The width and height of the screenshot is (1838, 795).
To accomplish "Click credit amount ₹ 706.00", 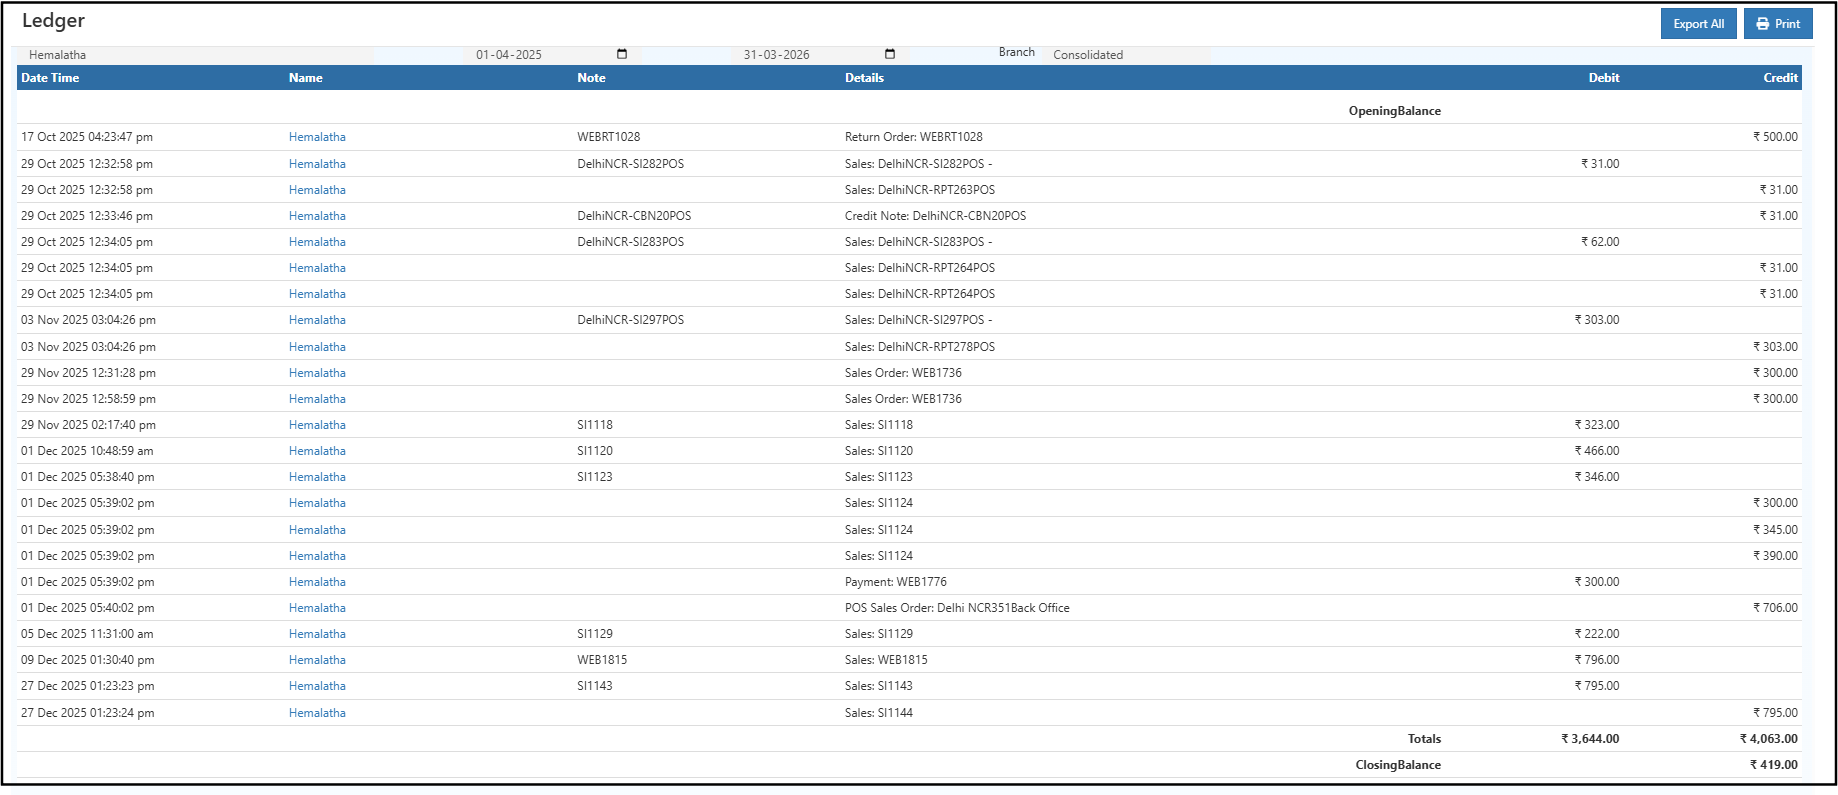I will (1775, 608).
